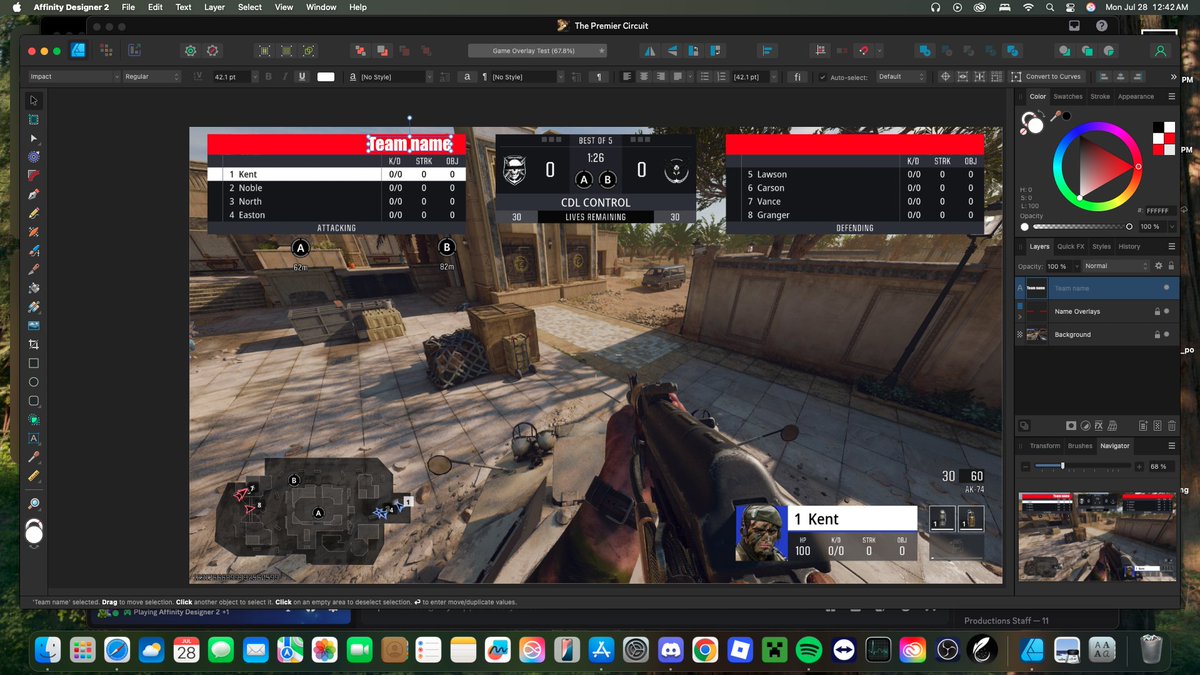This screenshot has width=1200, height=675.
Task: Toggle bold text formatting
Action: point(269,76)
